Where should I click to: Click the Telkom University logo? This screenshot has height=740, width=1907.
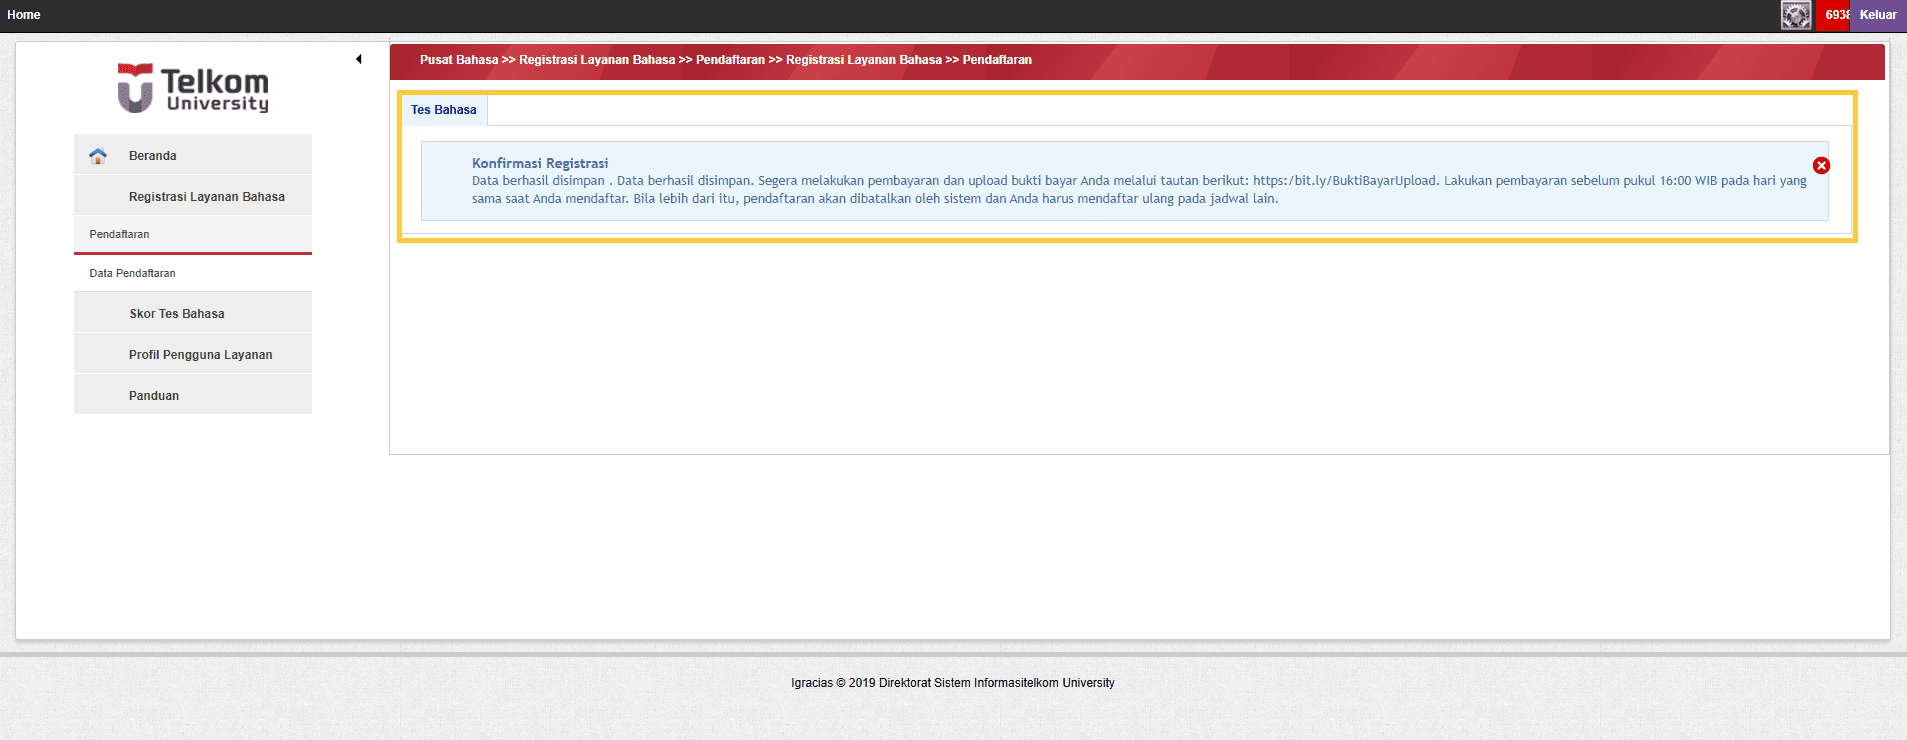[193, 88]
